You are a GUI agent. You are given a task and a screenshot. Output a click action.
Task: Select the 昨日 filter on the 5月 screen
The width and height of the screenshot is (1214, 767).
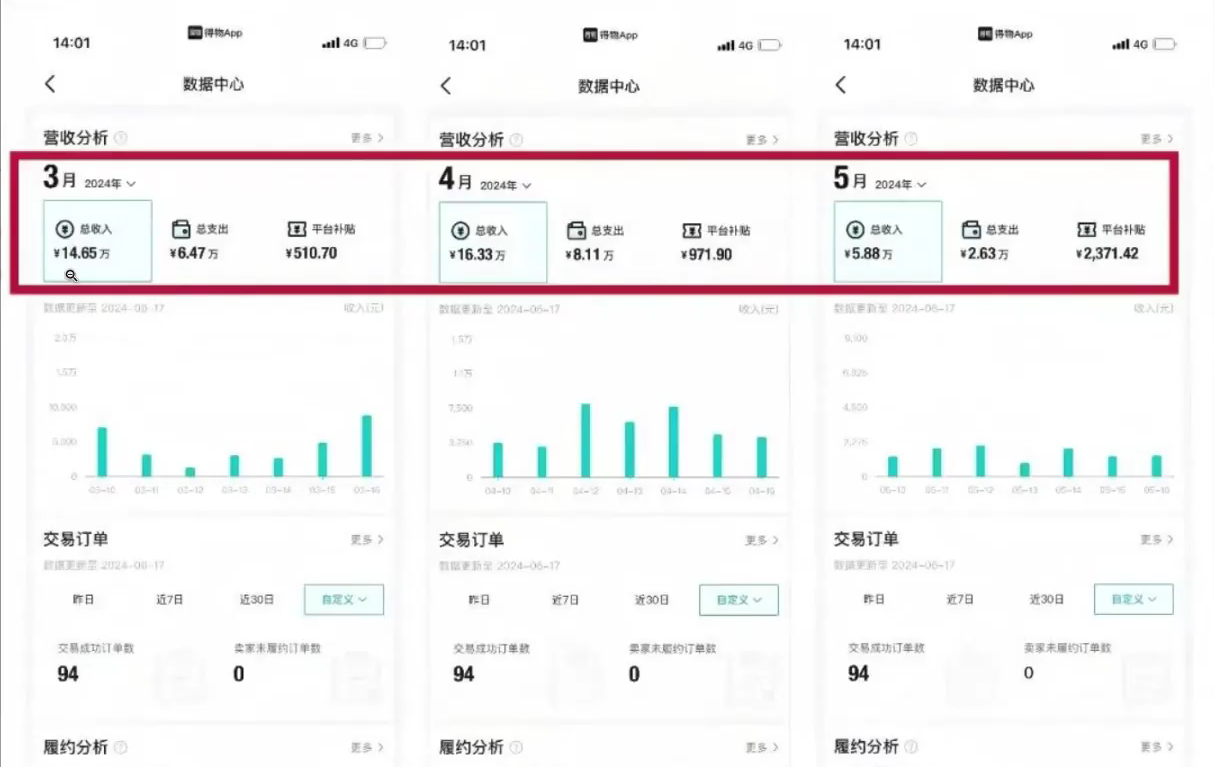pos(874,599)
